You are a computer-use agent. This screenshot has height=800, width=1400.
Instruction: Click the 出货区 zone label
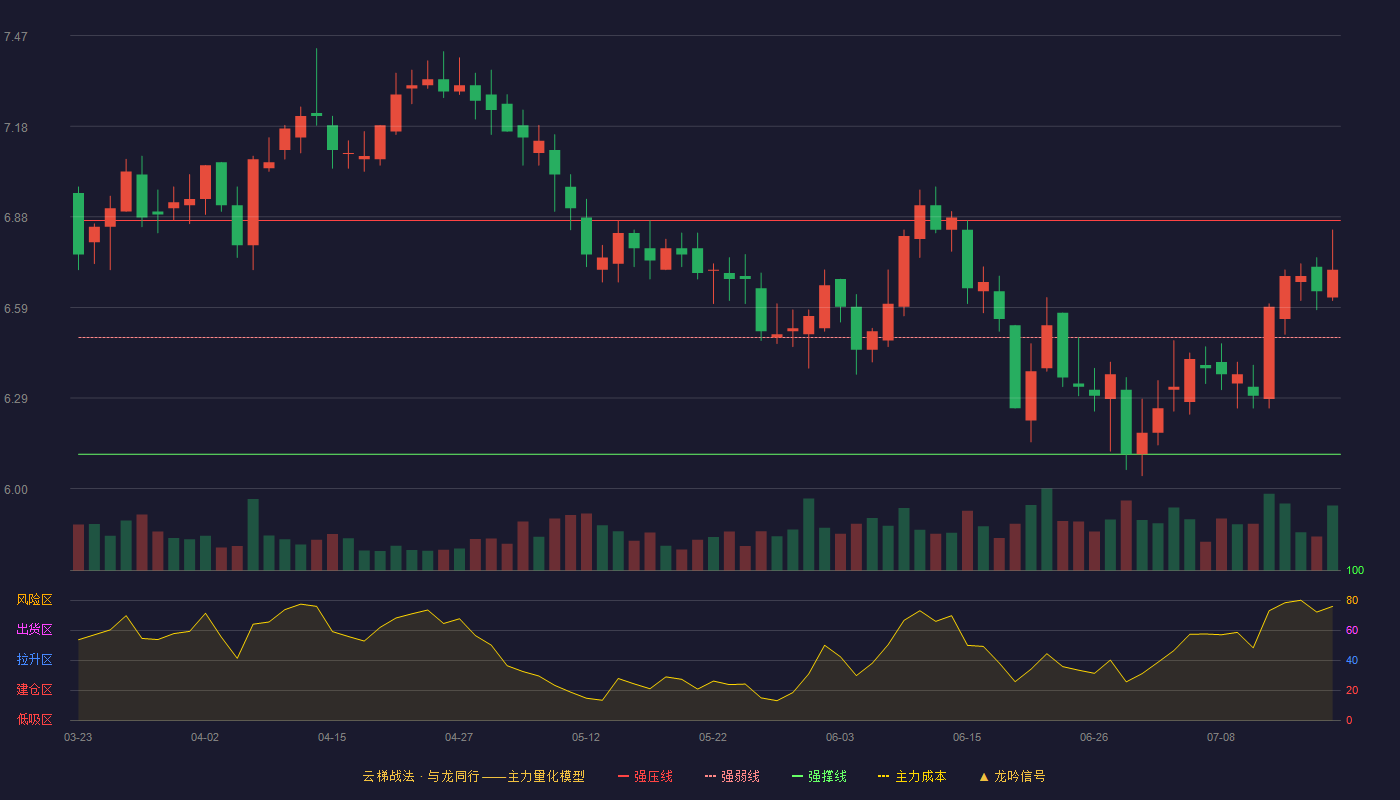[34, 630]
